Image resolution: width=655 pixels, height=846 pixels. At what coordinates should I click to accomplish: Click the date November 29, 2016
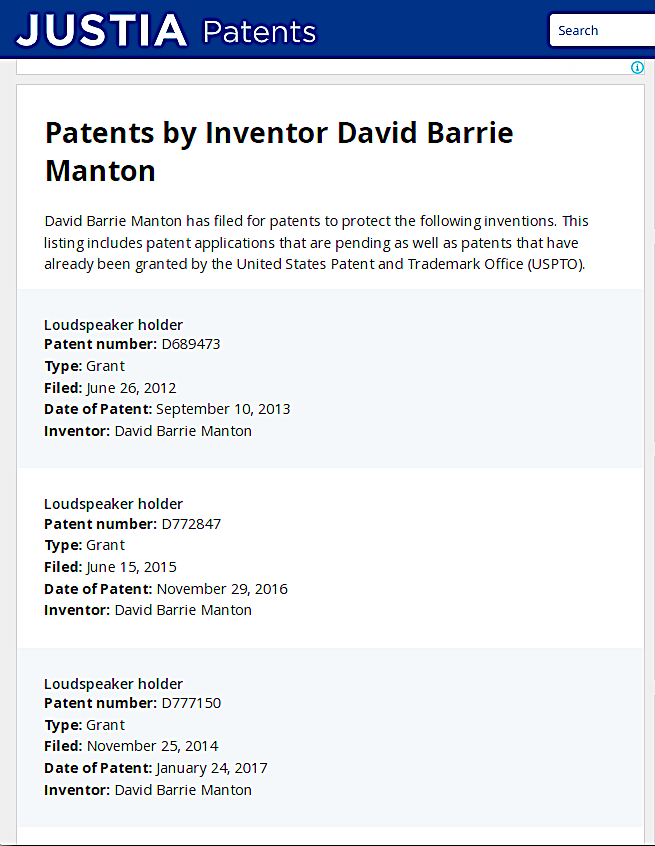coord(222,589)
